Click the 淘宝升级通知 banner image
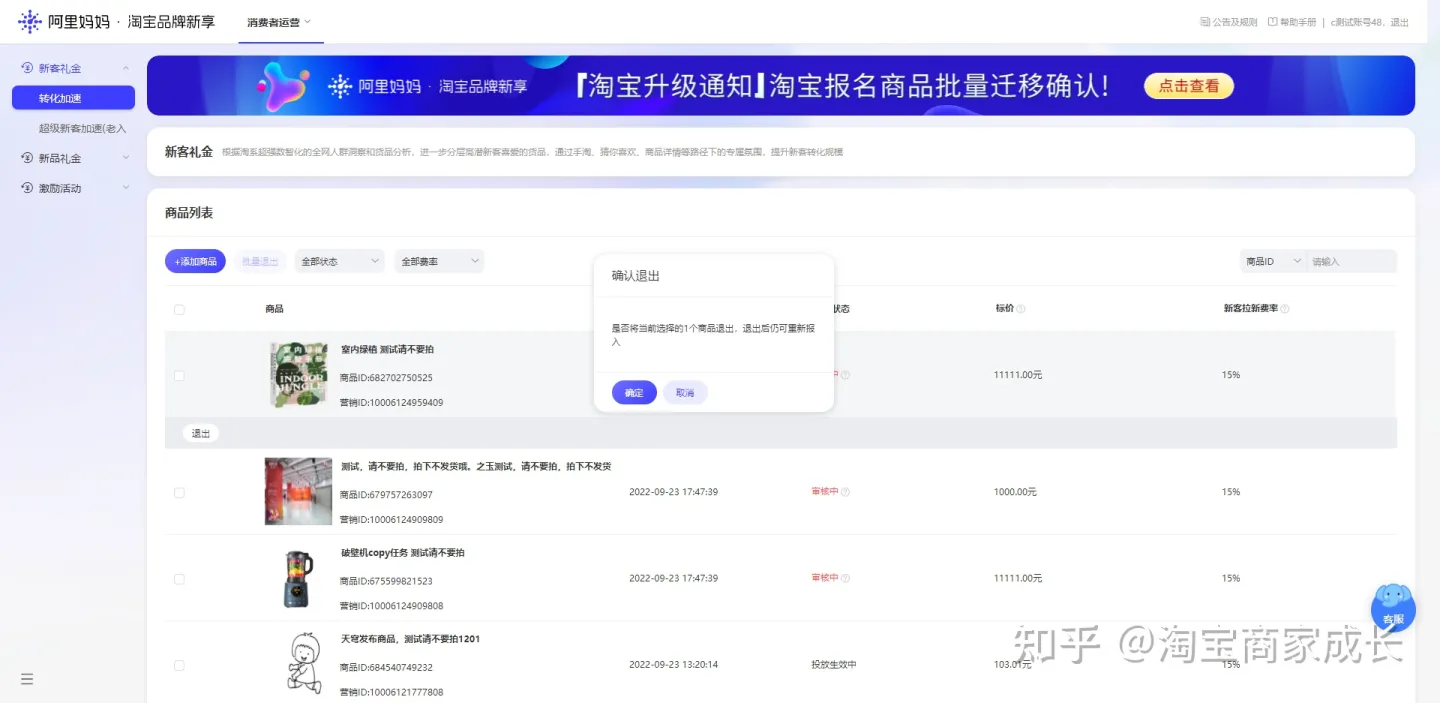Screen dimensions: 1440x703 [x=780, y=86]
